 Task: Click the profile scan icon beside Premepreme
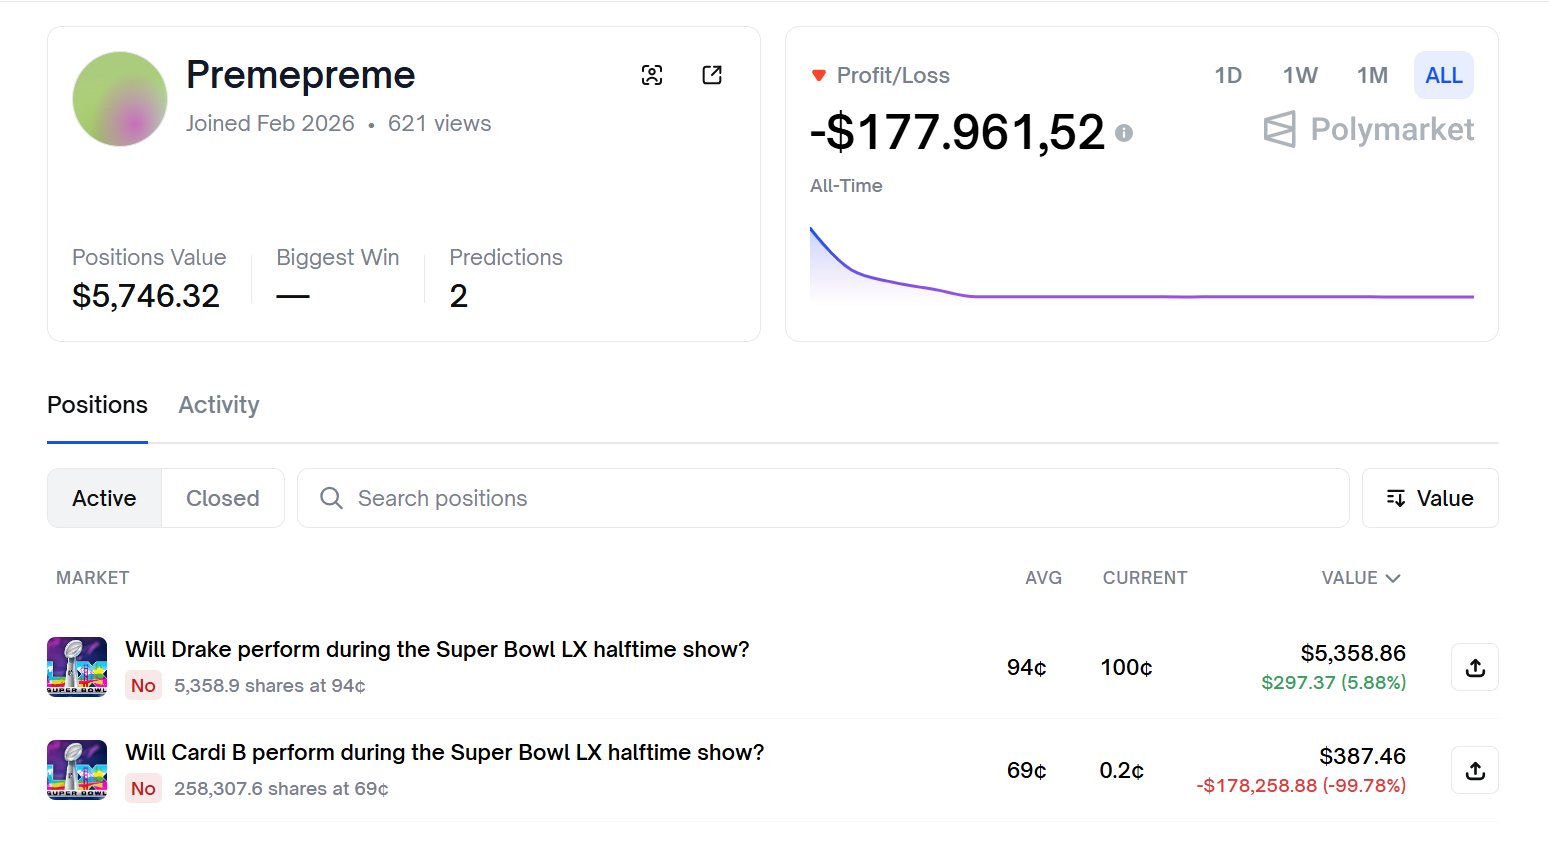(x=652, y=75)
